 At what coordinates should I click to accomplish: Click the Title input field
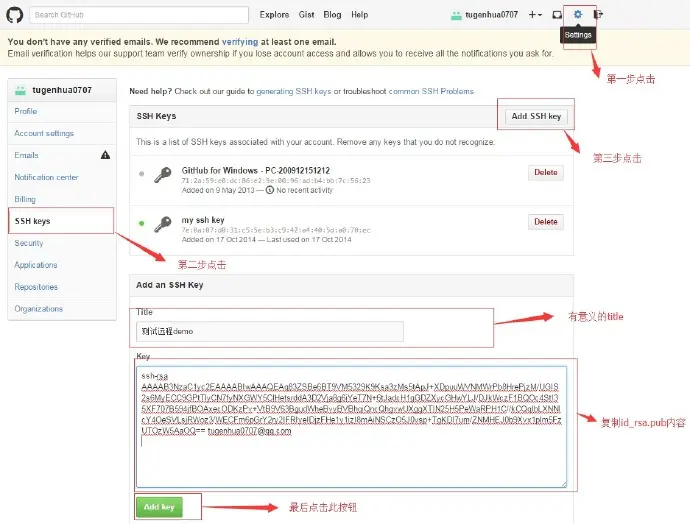270,331
